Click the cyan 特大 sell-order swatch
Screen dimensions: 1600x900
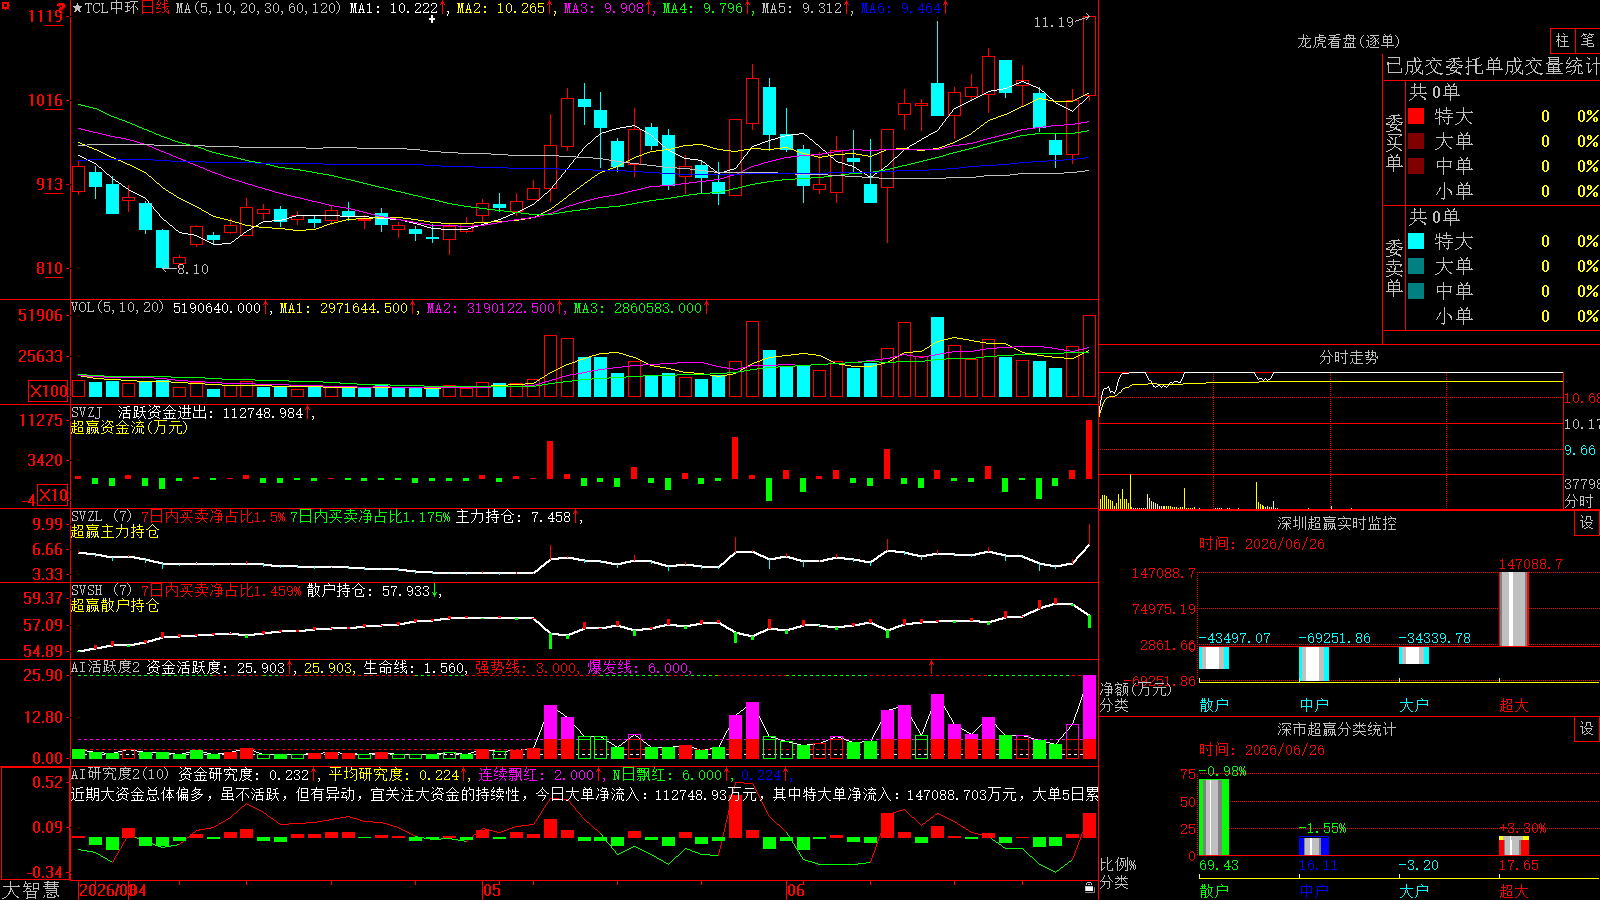(x=1416, y=241)
